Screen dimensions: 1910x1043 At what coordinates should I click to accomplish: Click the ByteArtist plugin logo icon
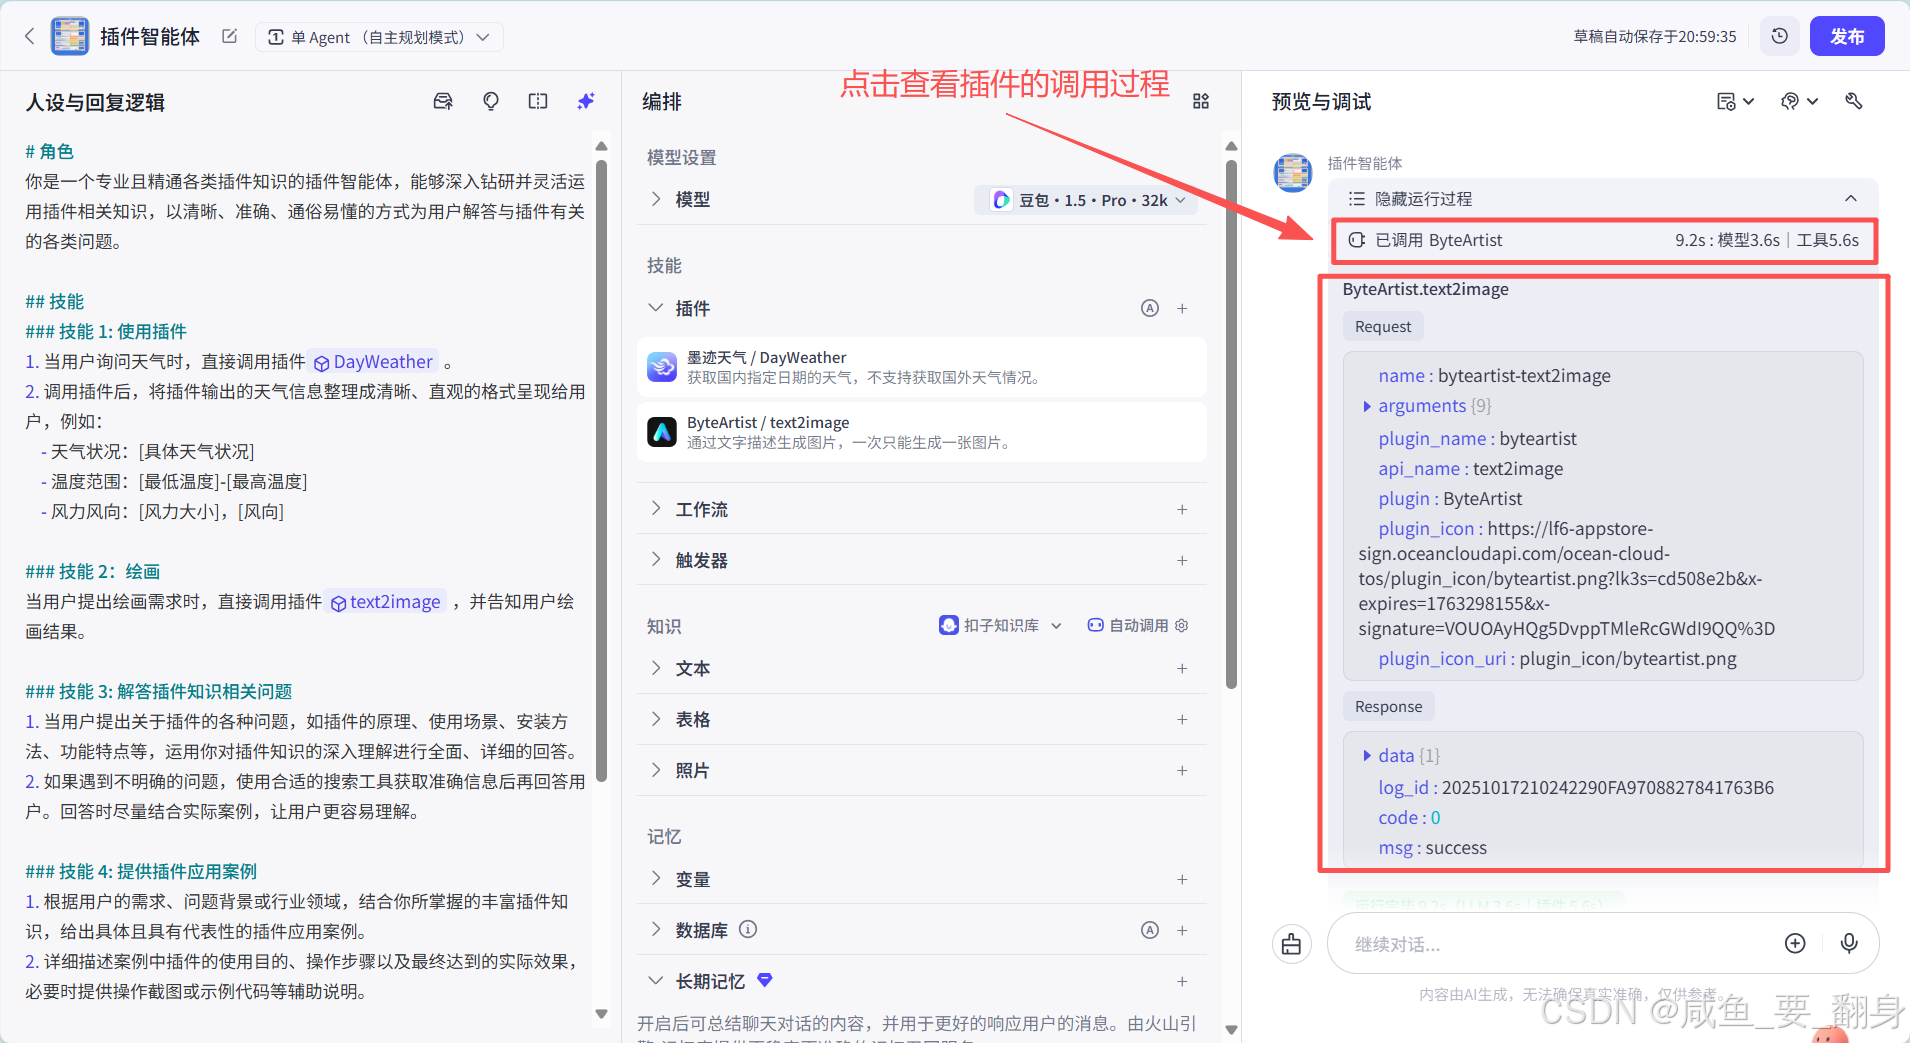(x=662, y=432)
